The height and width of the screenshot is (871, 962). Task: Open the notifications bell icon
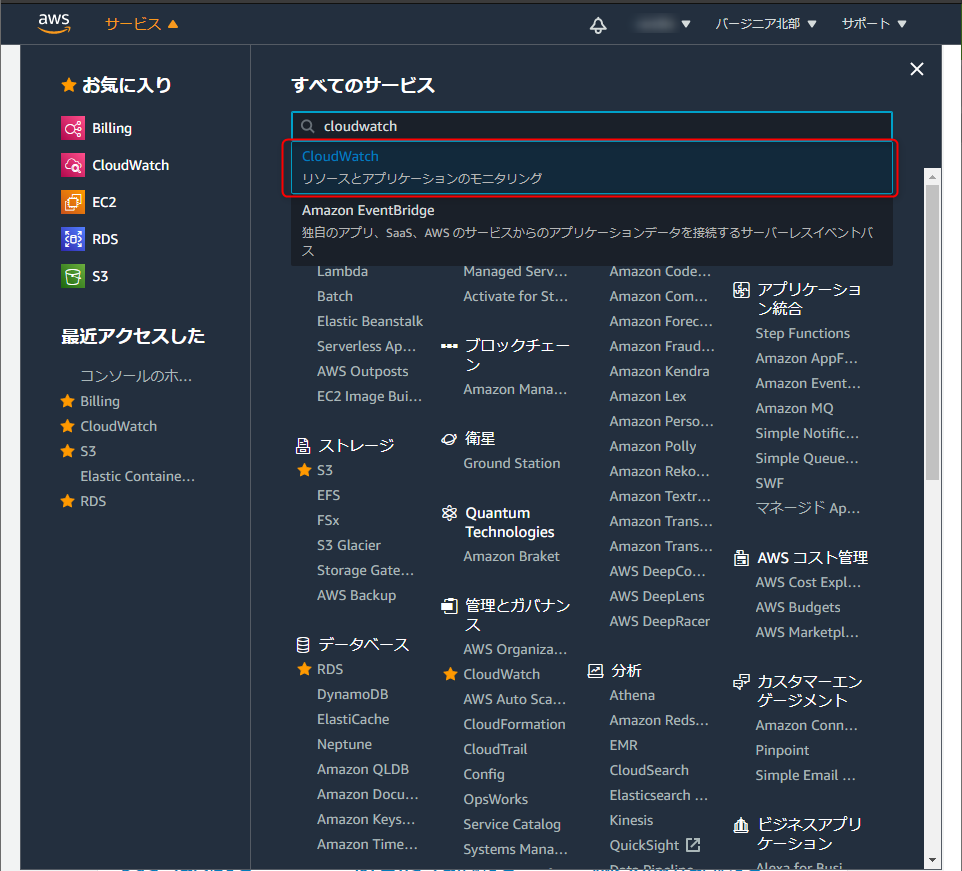coord(598,25)
